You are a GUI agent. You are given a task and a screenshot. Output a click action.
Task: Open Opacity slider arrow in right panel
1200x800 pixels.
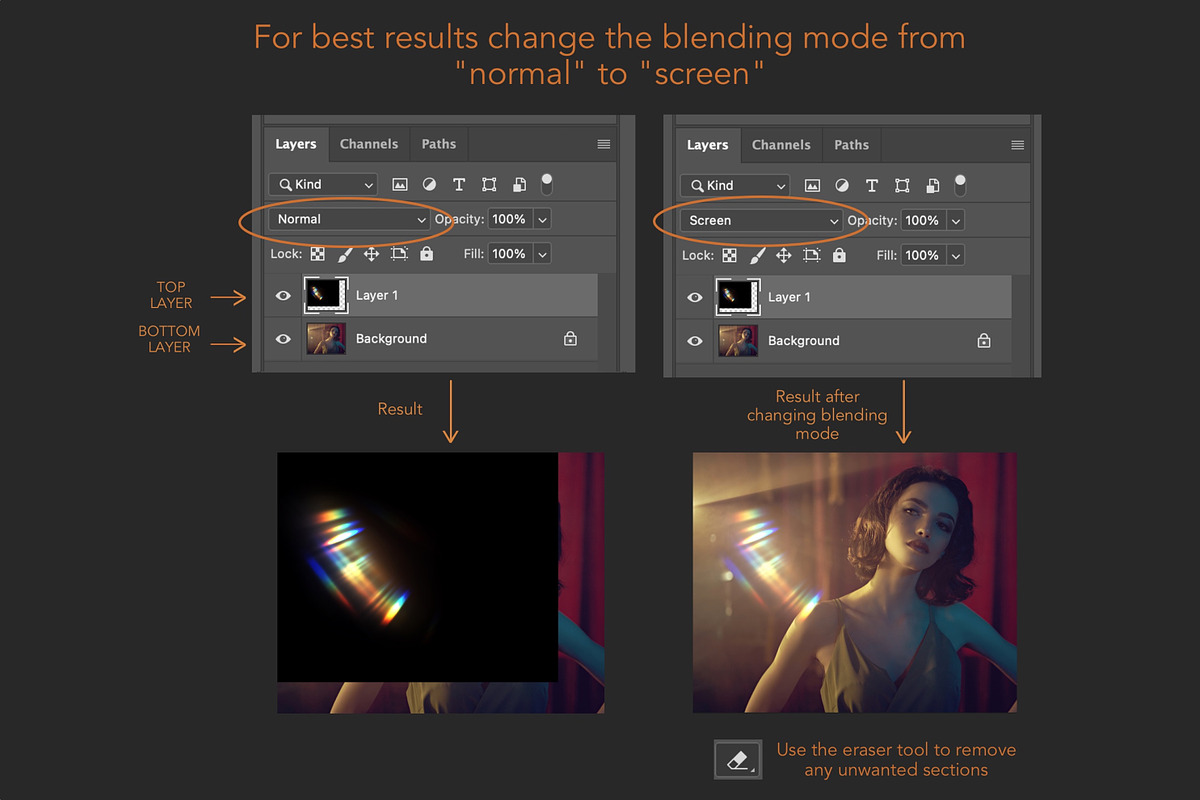[x=956, y=220]
